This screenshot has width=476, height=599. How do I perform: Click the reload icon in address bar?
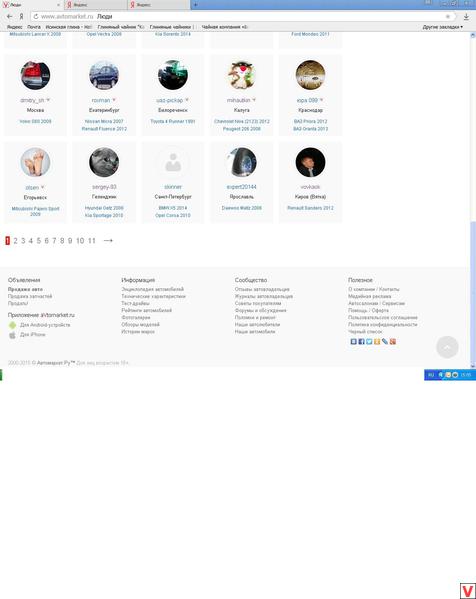pos(36,16)
